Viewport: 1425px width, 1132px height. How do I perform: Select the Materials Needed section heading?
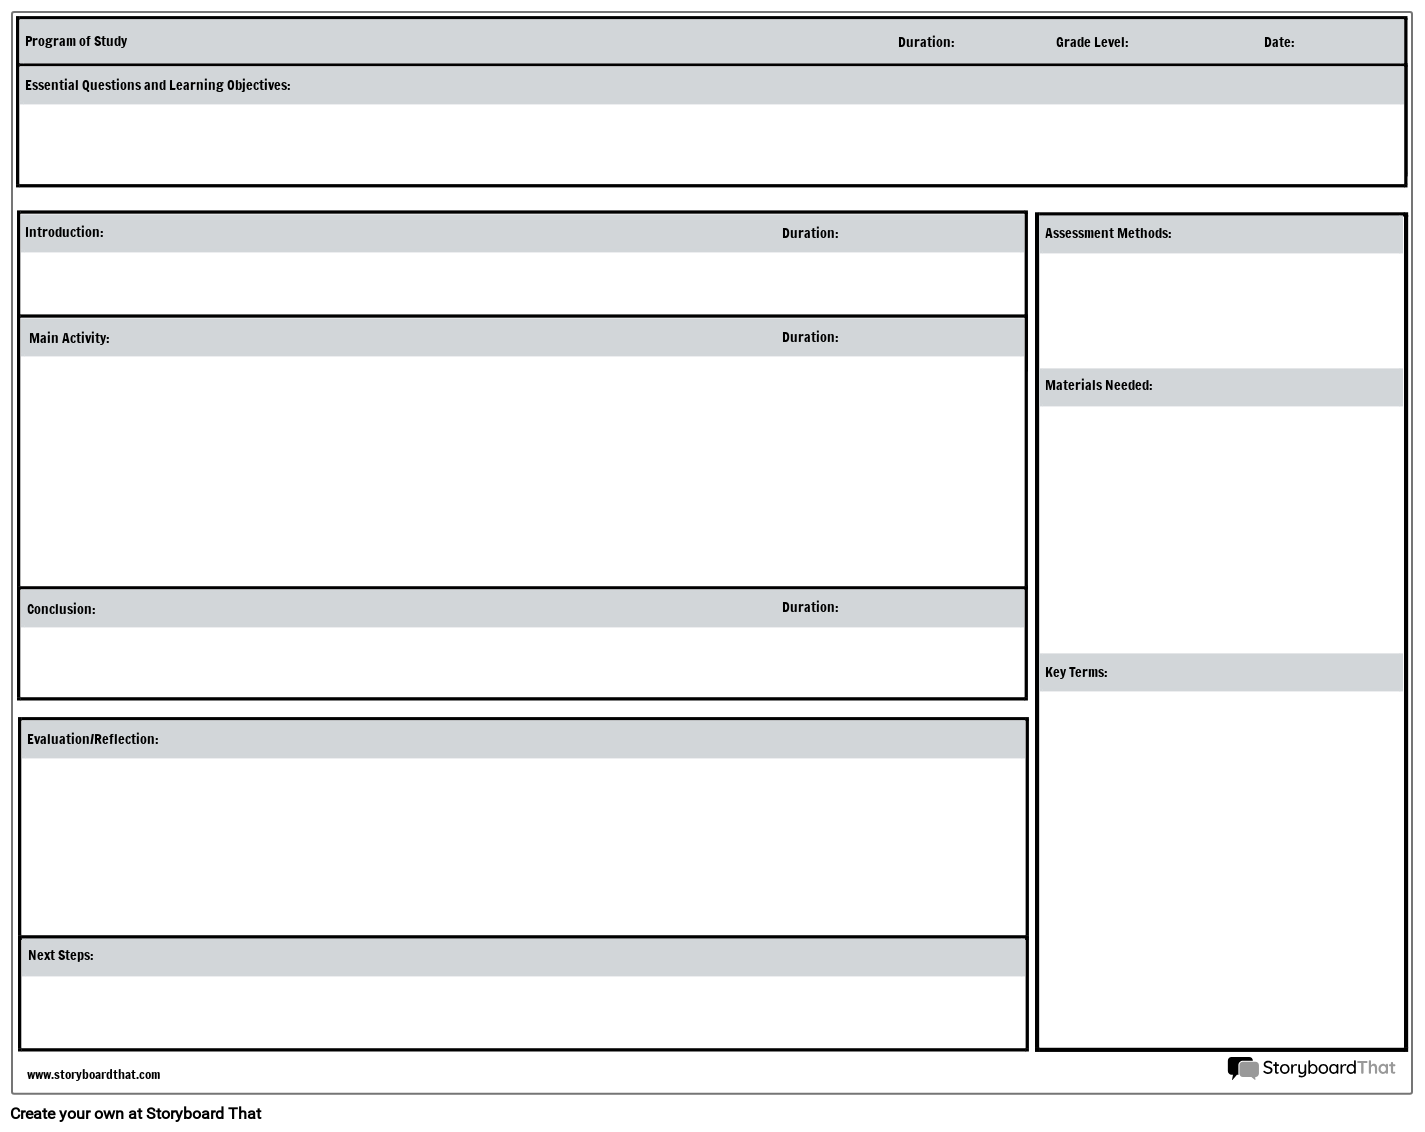click(x=1098, y=385)
